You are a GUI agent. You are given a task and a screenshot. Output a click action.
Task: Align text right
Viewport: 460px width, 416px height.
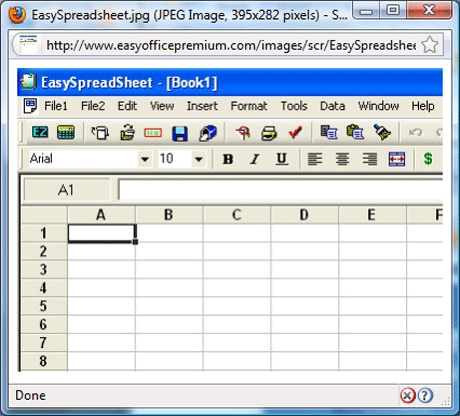(370, 159)
